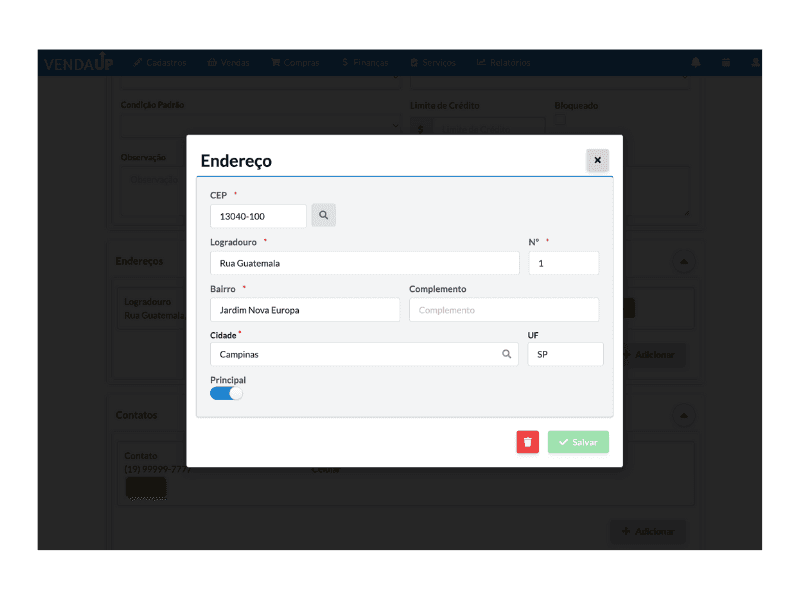Open the Cadastros menu

click(160, 62)
